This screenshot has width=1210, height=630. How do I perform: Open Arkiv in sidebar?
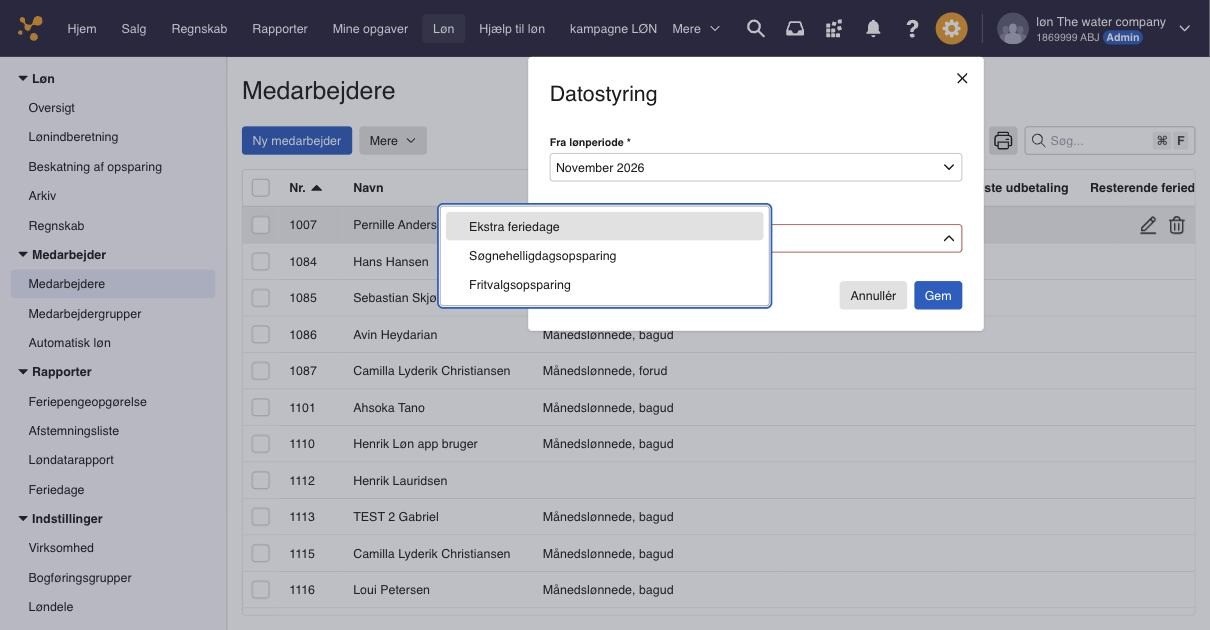pyautogui.click(x=42, y=196)
